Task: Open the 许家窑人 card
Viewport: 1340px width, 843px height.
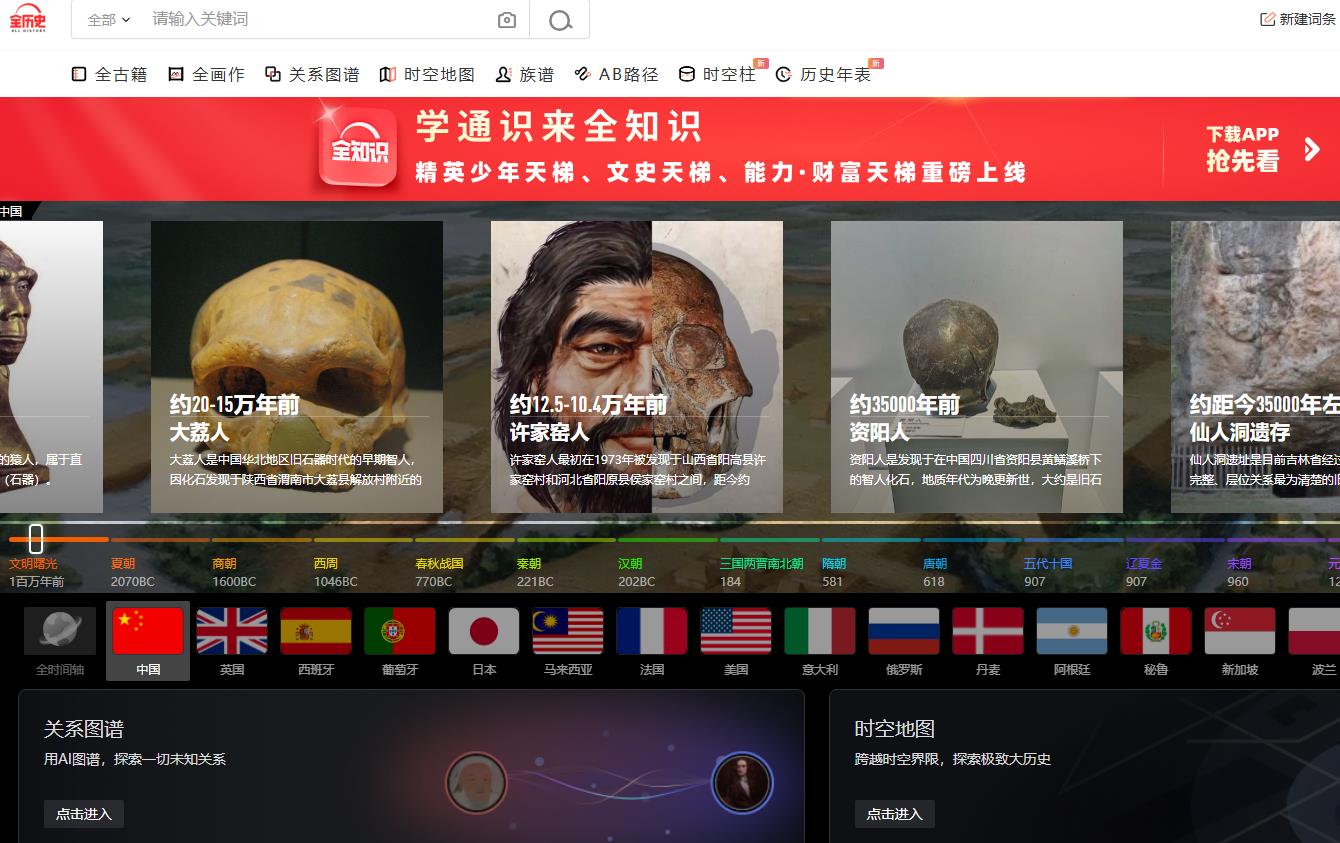Action: (x=637, y=367)
